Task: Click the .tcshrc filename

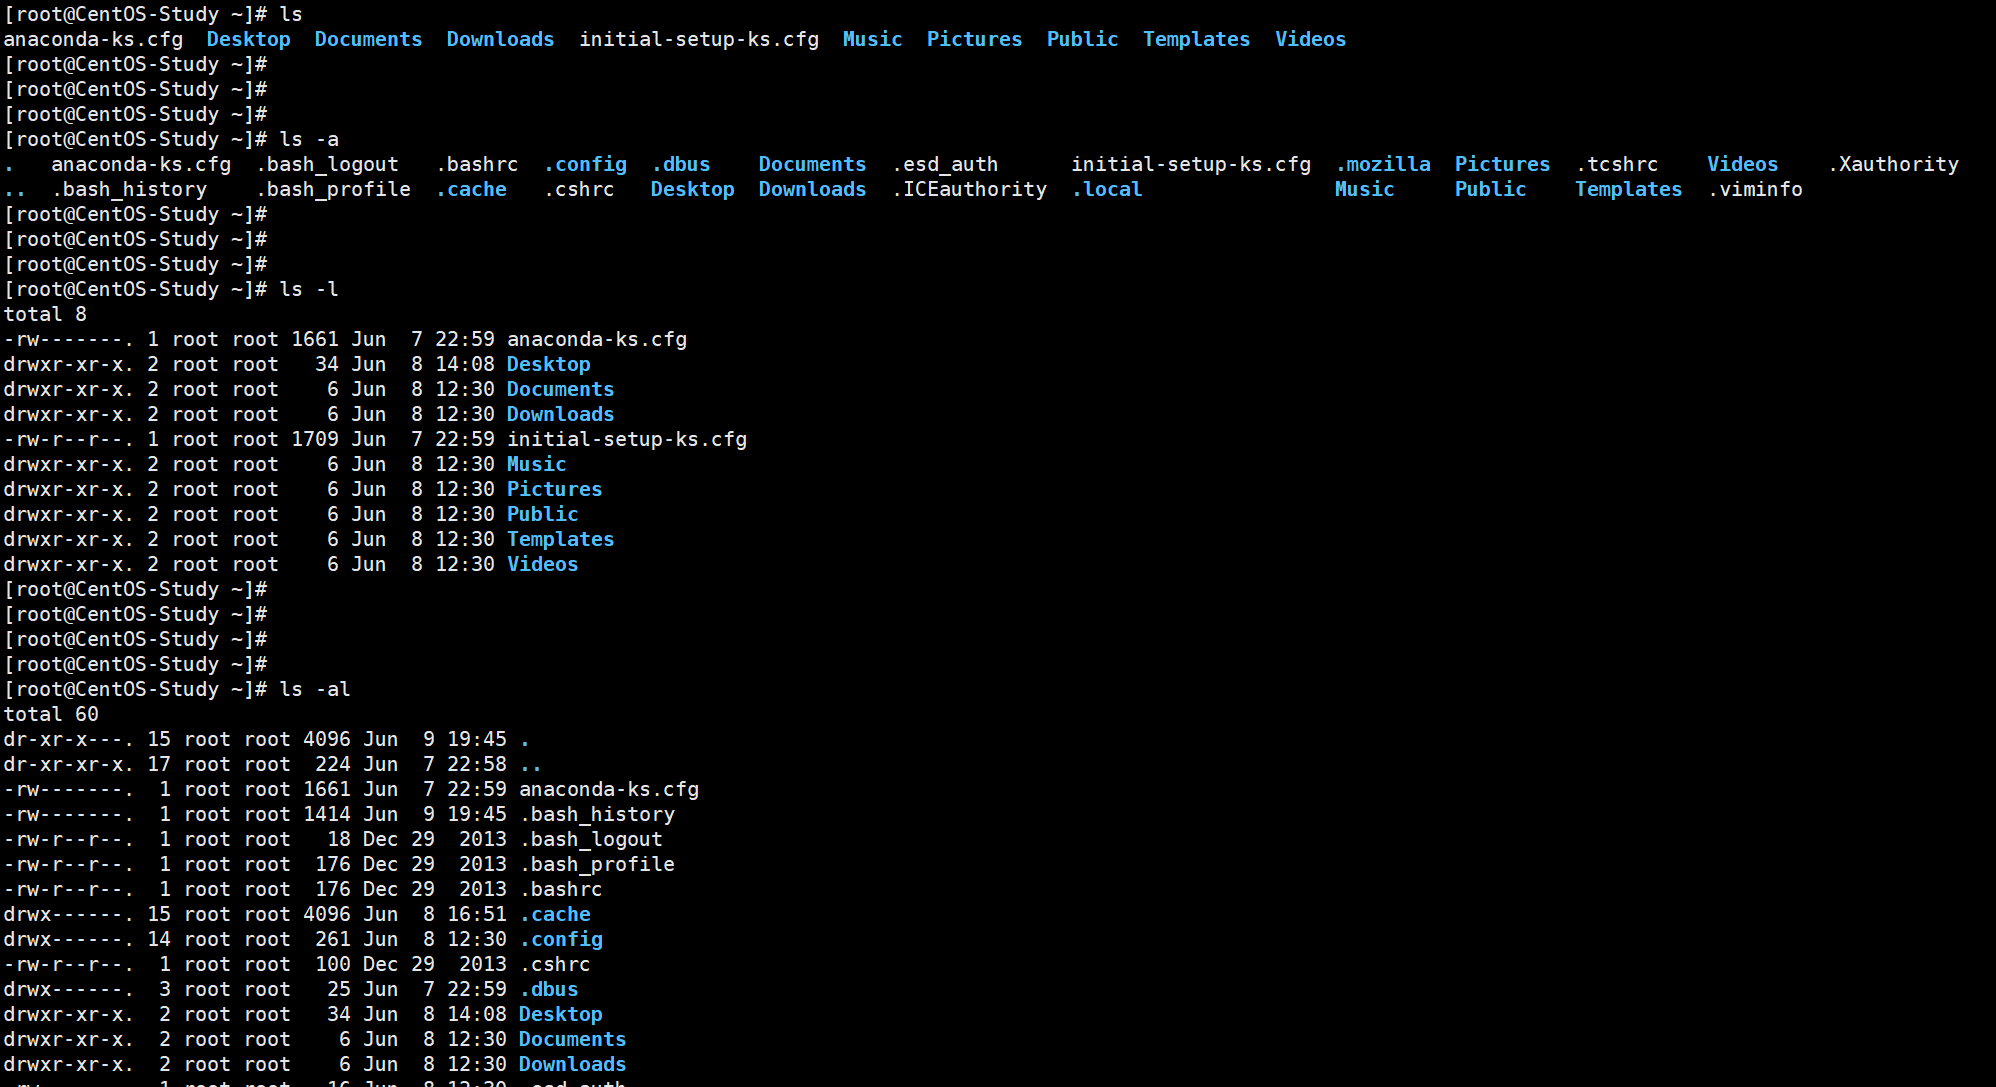Action: (x=1617, y=164)
